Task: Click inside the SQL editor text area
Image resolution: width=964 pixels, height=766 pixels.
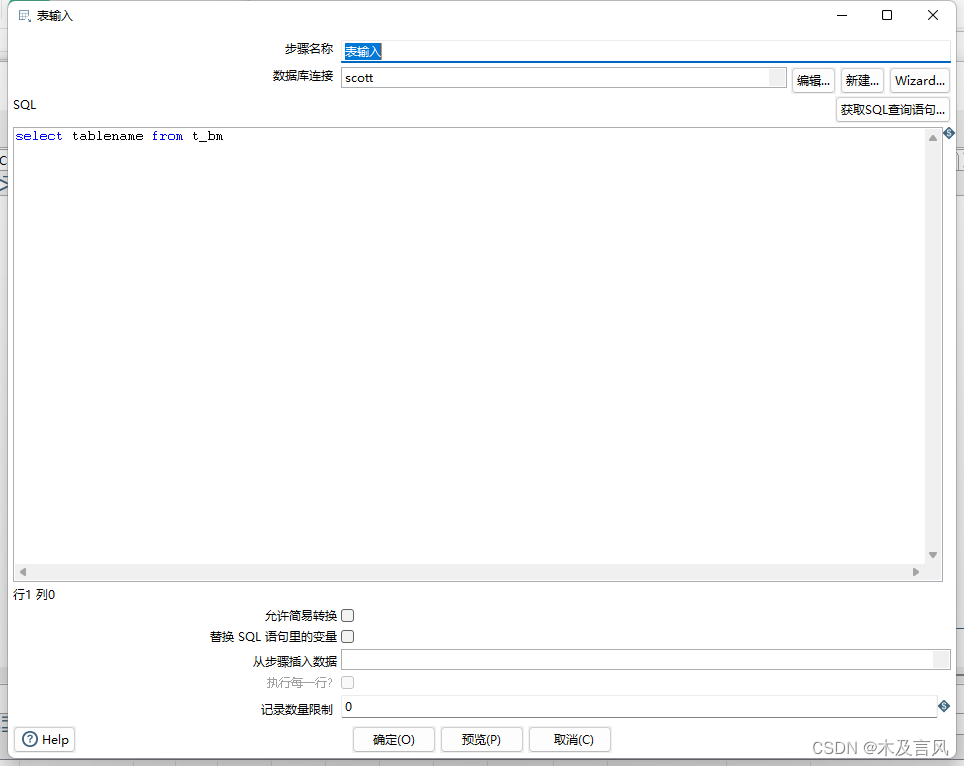Action: pos(469,346)
